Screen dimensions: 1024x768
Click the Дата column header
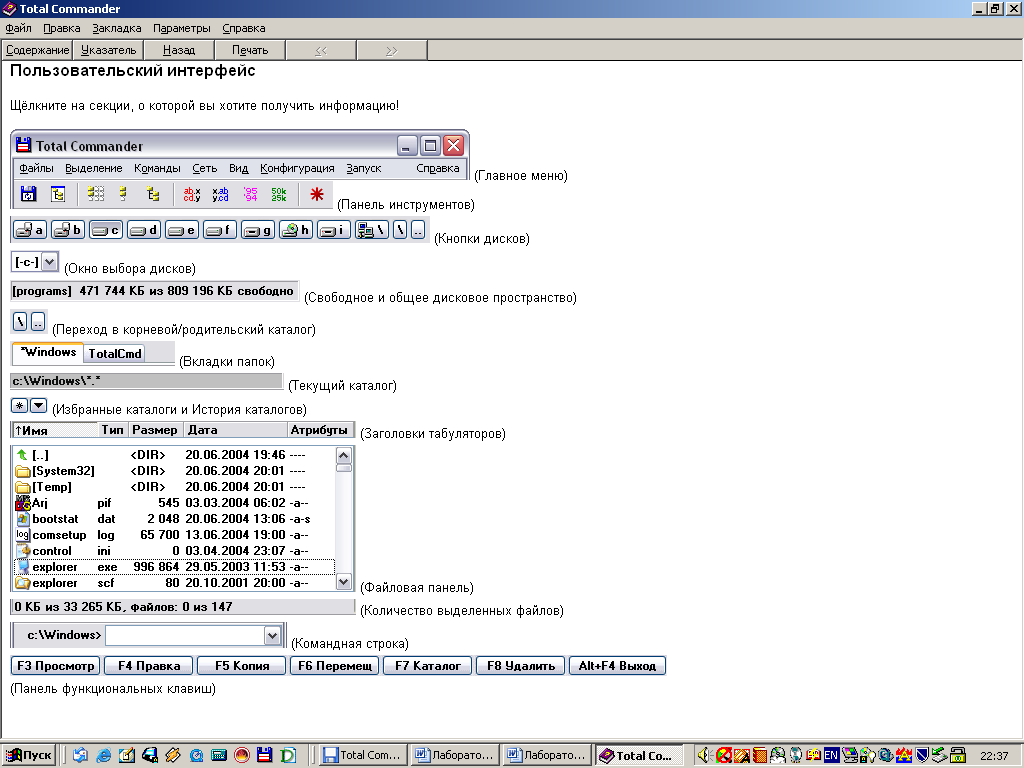tap(236, 430)
